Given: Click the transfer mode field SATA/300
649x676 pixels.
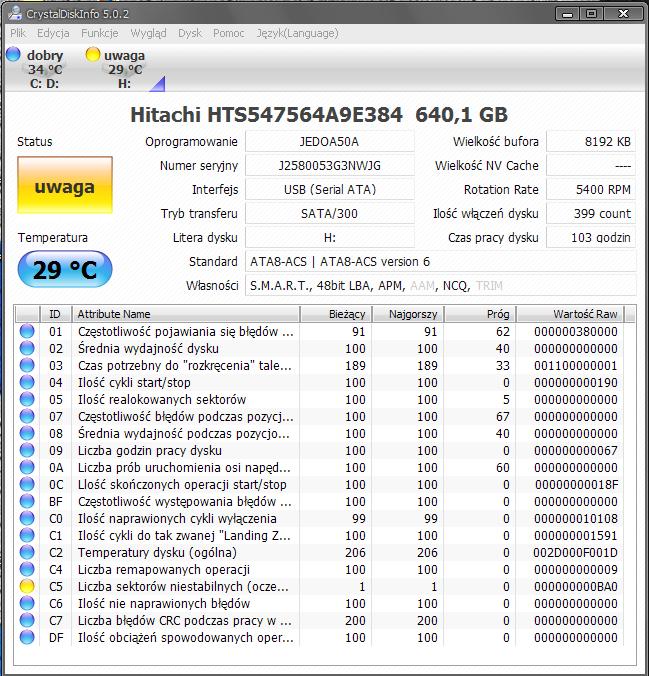Looking at the screenshot, I should pyautogui.click(x=329, y=213).
